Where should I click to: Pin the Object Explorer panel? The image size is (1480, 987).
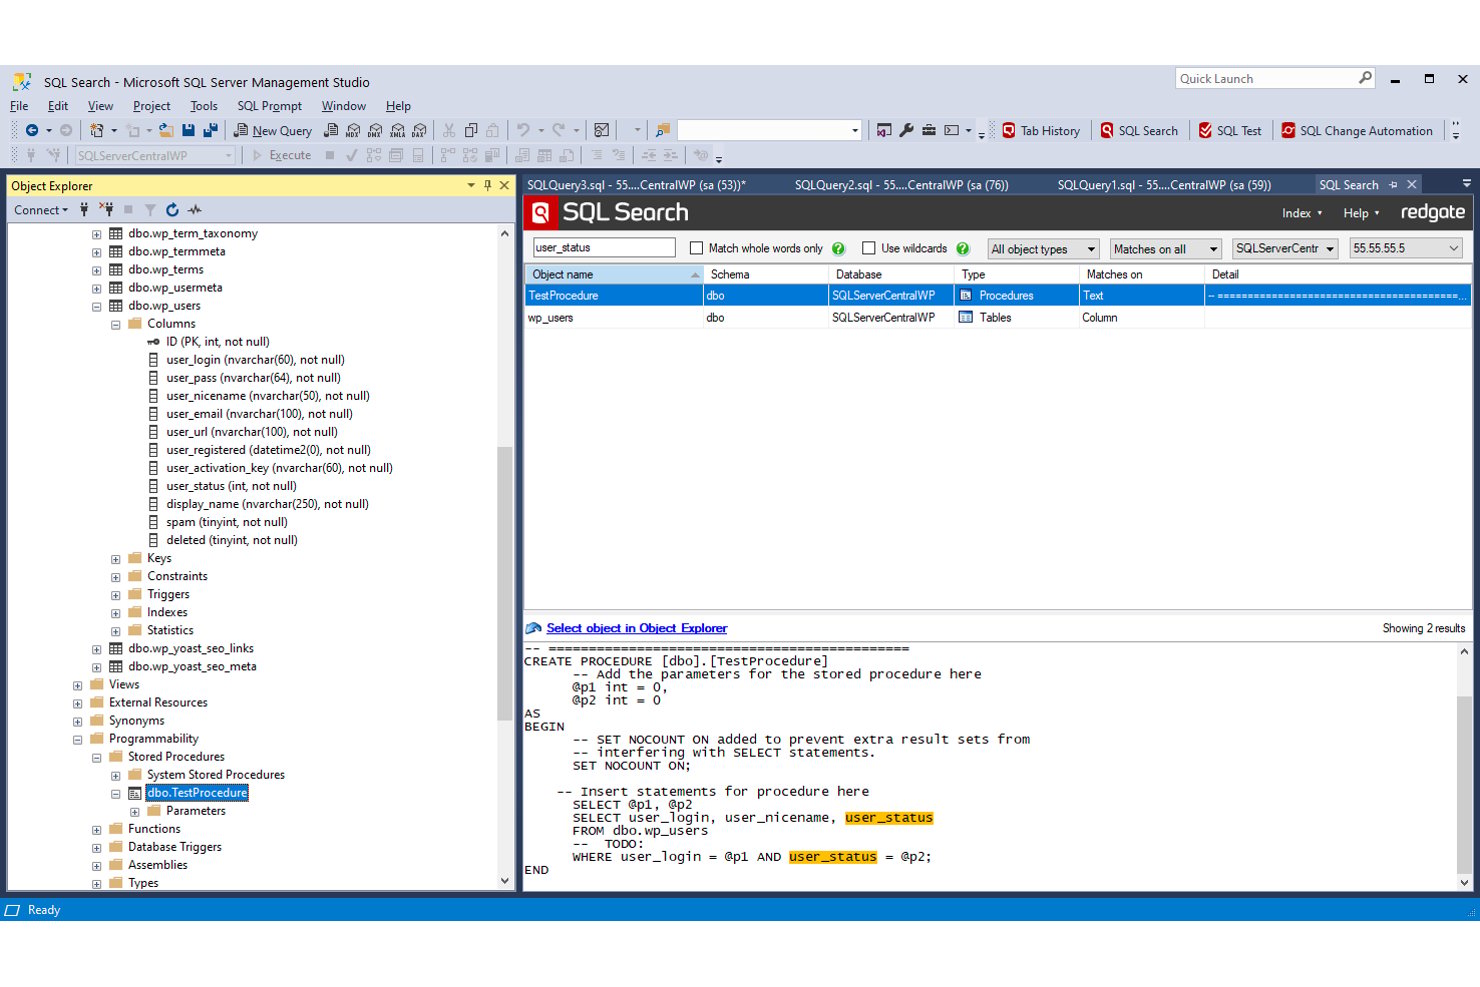[488, 185]
